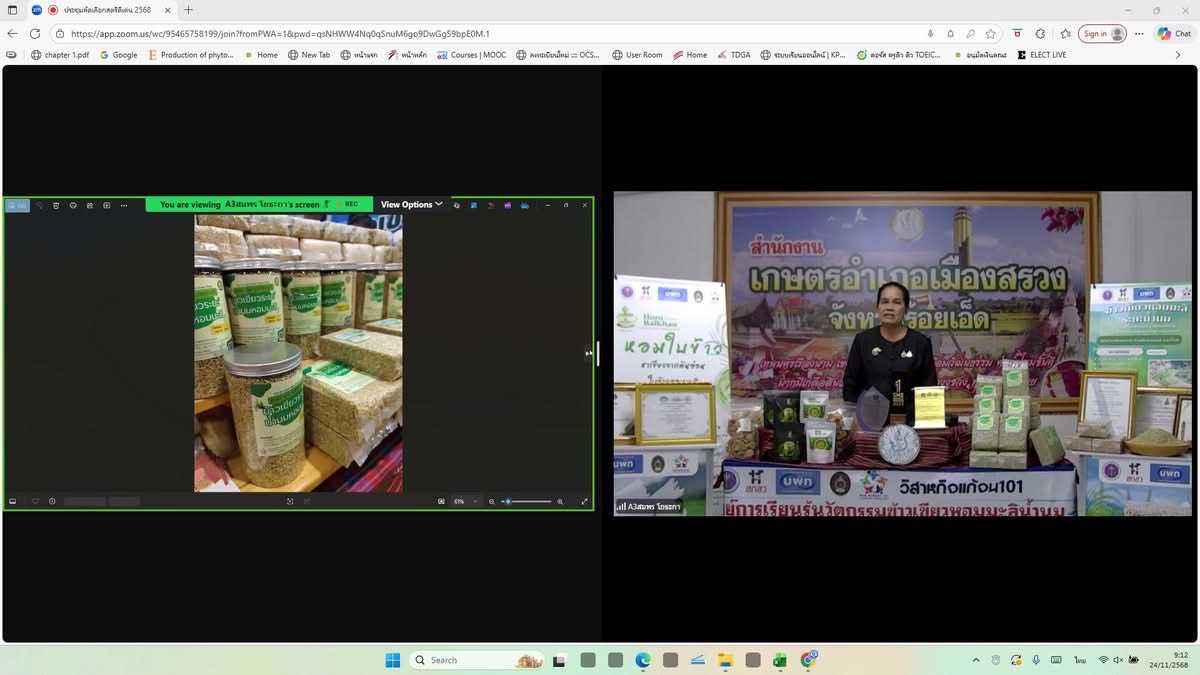This screenshot has height=675, width=1200.
Task: Click the three-dots menu in the shared photo viewer
Action: click(x=124, y=205)
